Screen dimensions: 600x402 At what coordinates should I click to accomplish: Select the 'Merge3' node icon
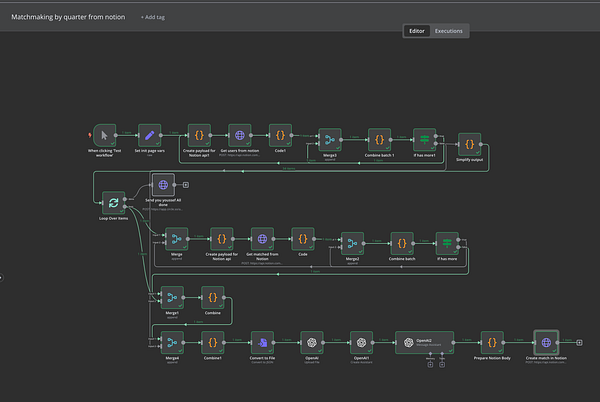coord(328,139)
